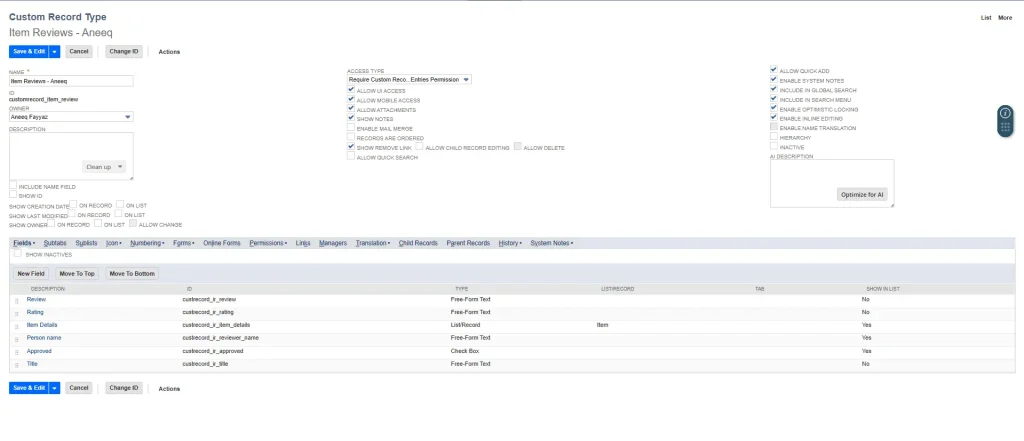1024x441 pixels.
Task: Enable Allow Quick Search
Action: 351,157
